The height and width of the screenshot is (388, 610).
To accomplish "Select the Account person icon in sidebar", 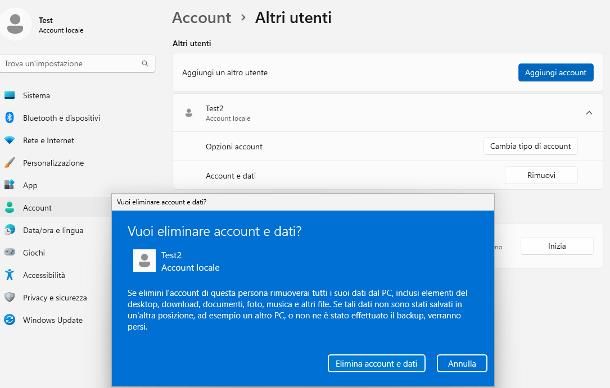I will tap(9, 208).
